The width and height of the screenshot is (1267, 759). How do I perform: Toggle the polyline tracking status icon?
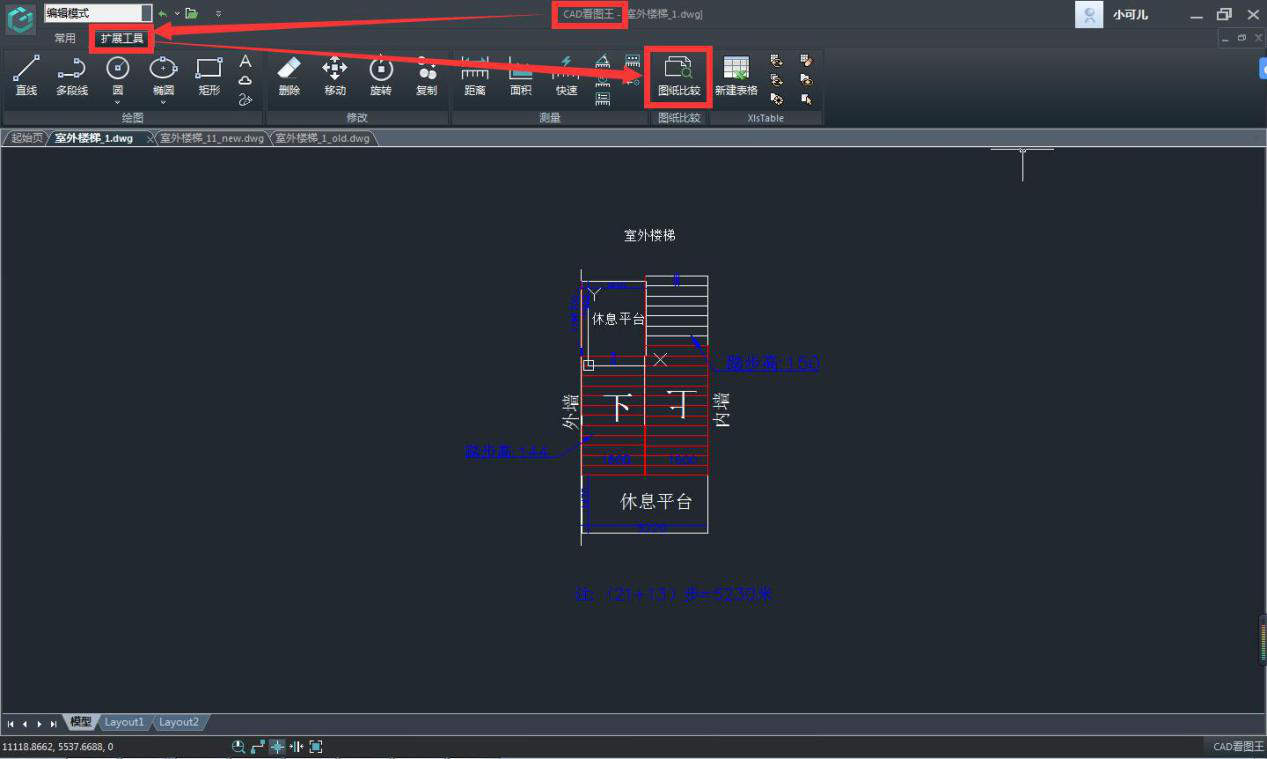pyautogui.click(x=258, y=747)
